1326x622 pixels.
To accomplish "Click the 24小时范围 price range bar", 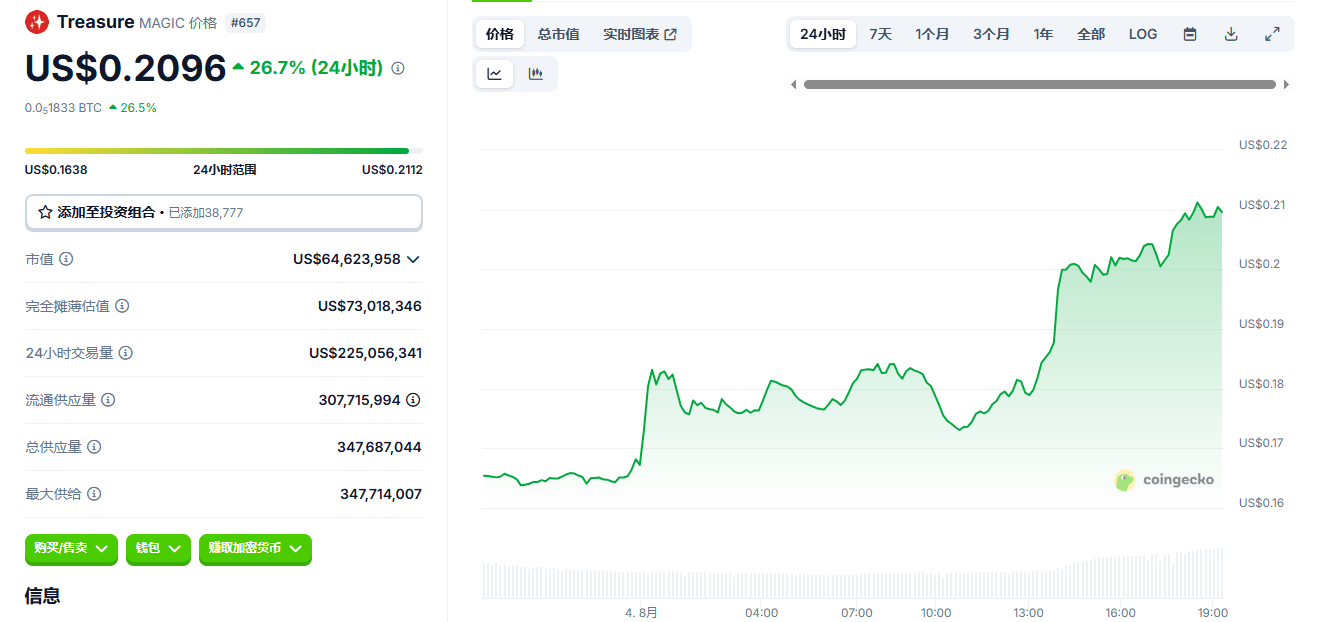I will (x=224, y=151).
